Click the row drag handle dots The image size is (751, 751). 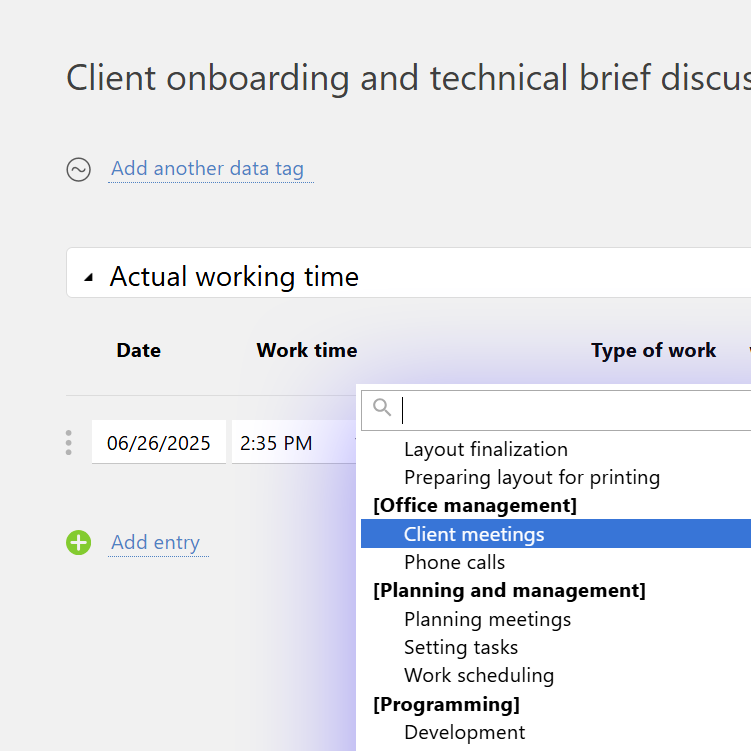(68, 442)
